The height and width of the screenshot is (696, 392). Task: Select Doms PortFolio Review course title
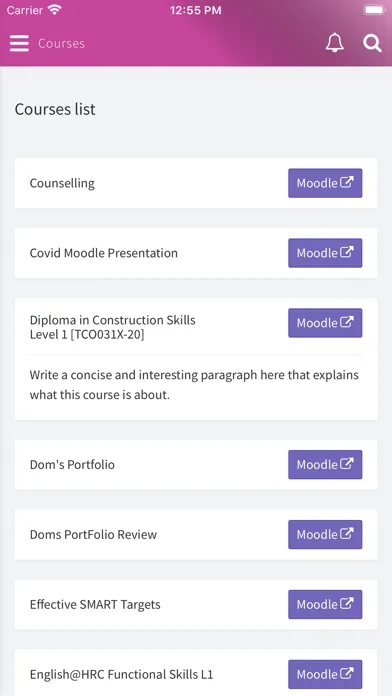pos(93,534)
